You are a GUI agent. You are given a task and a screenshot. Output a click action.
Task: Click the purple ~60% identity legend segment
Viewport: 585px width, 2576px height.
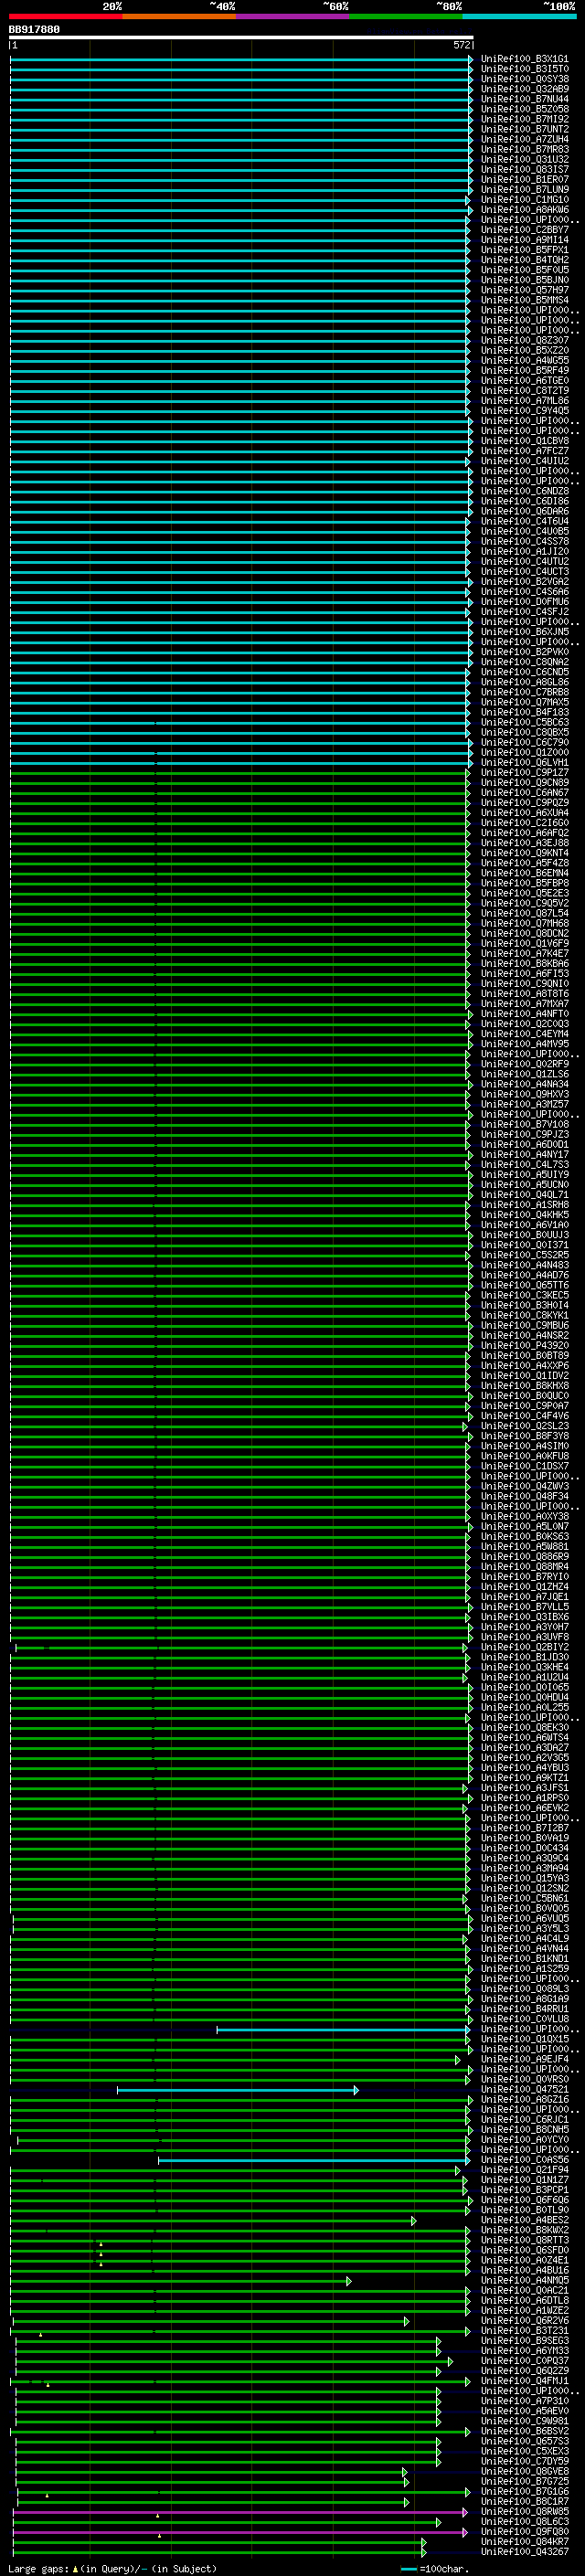click(x=293, y=16)
